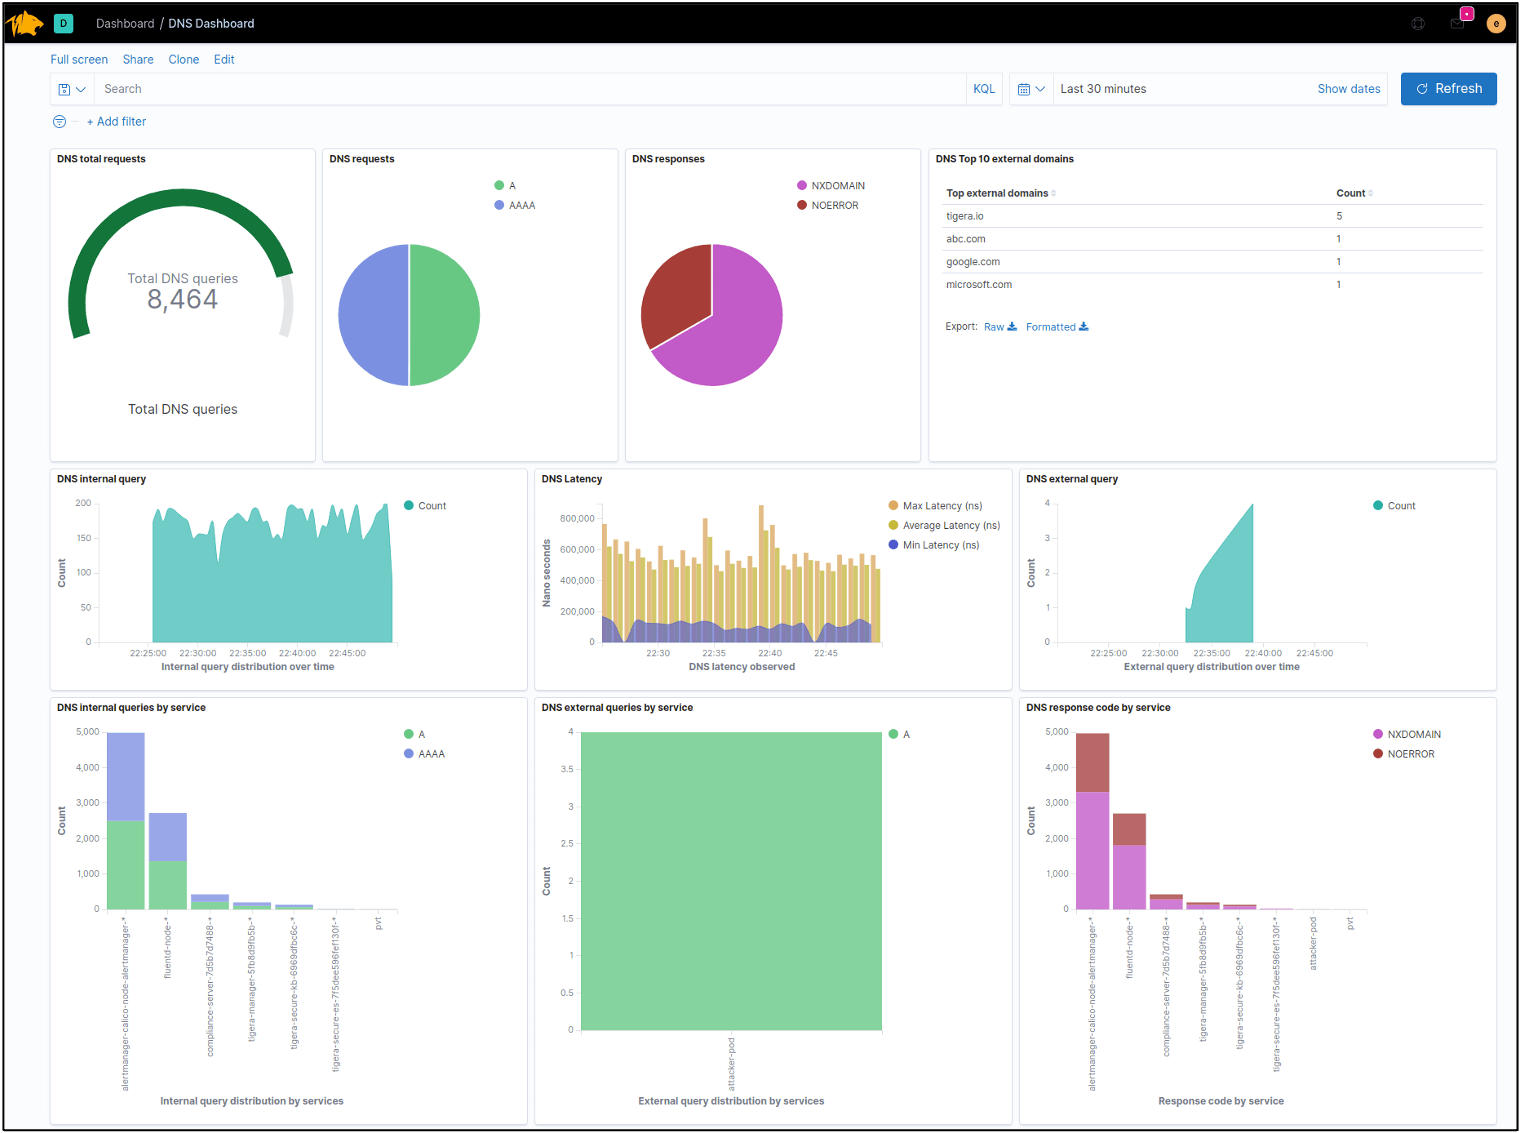The width and height of the screenshot is (1520, 1133).
Task: Switch query language via KQL
Action: (x=984, y=89)
